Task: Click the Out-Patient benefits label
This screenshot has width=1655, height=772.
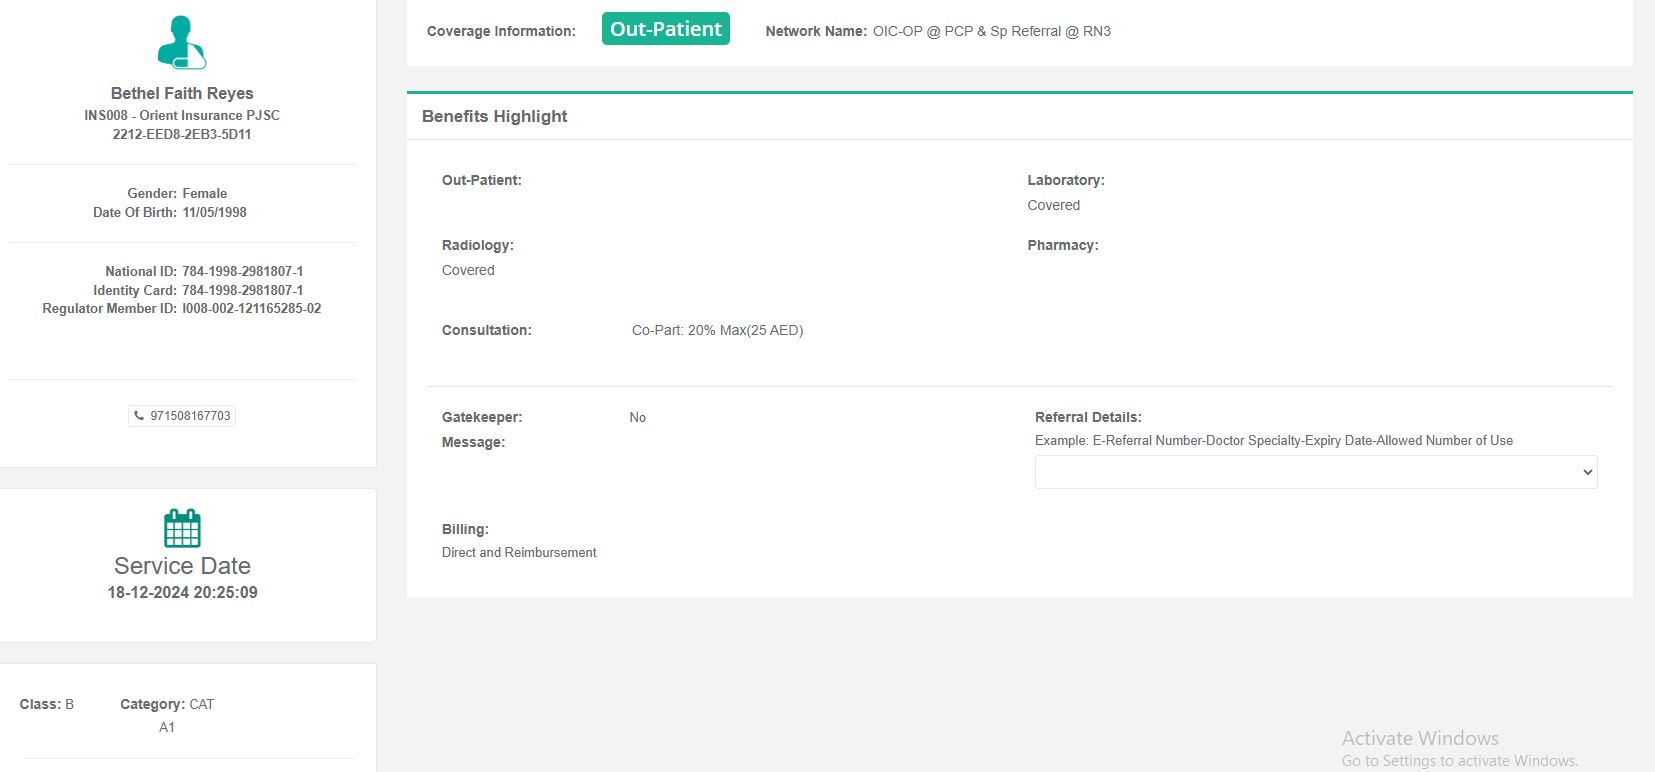Action: coord(482,180)
